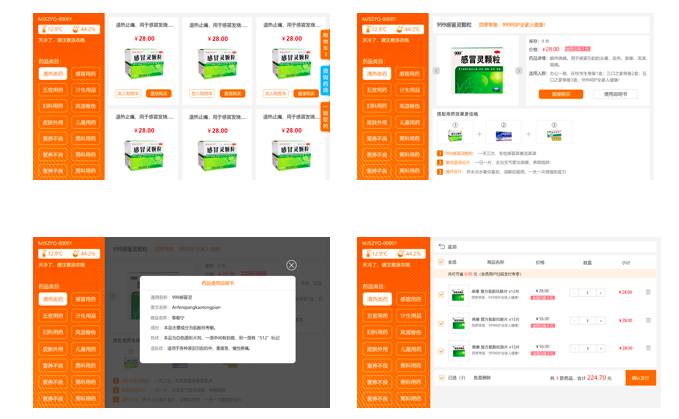This screenshot has width=679, height=419.
Task: Click the 返回 back arrow on the cart screen
Action: [x=442, y=246]
